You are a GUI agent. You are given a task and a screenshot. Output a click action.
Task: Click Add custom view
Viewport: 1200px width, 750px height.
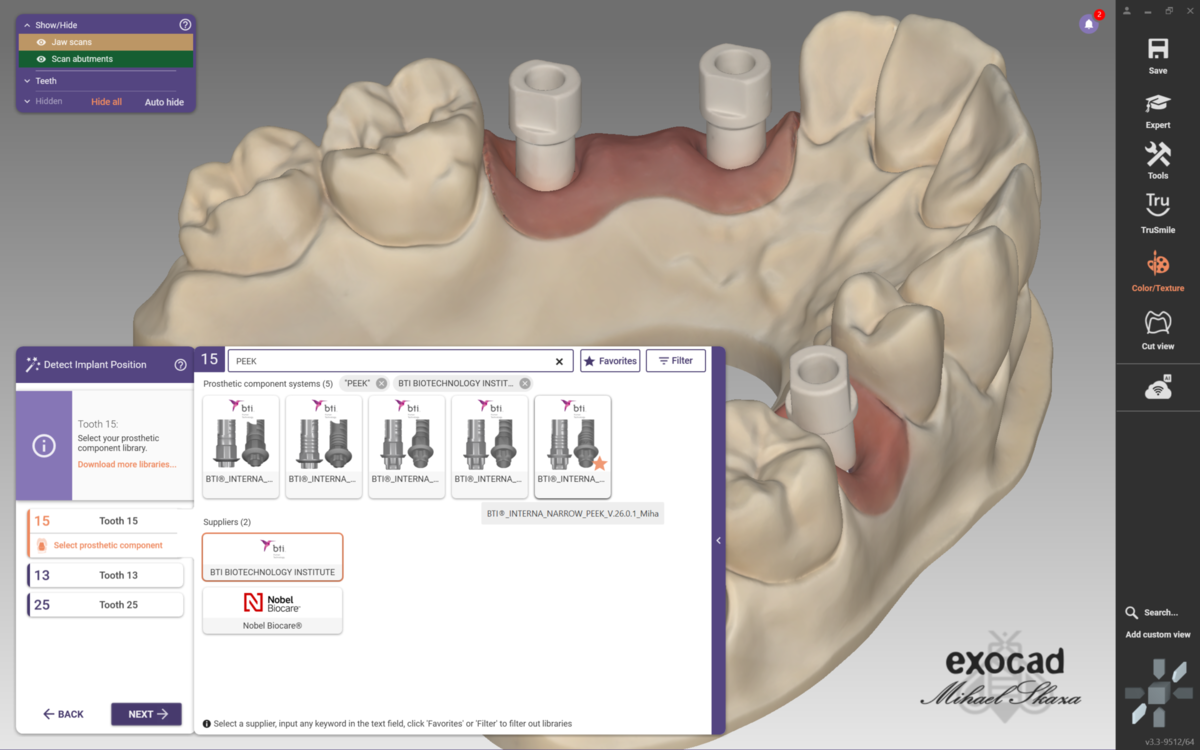tap(1158, 635)
